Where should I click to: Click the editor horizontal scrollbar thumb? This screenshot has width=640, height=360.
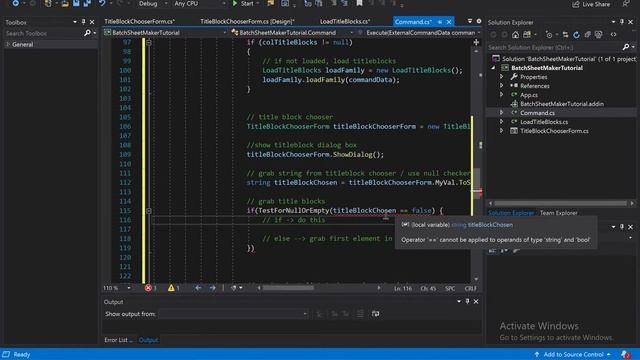pos(288,288)
